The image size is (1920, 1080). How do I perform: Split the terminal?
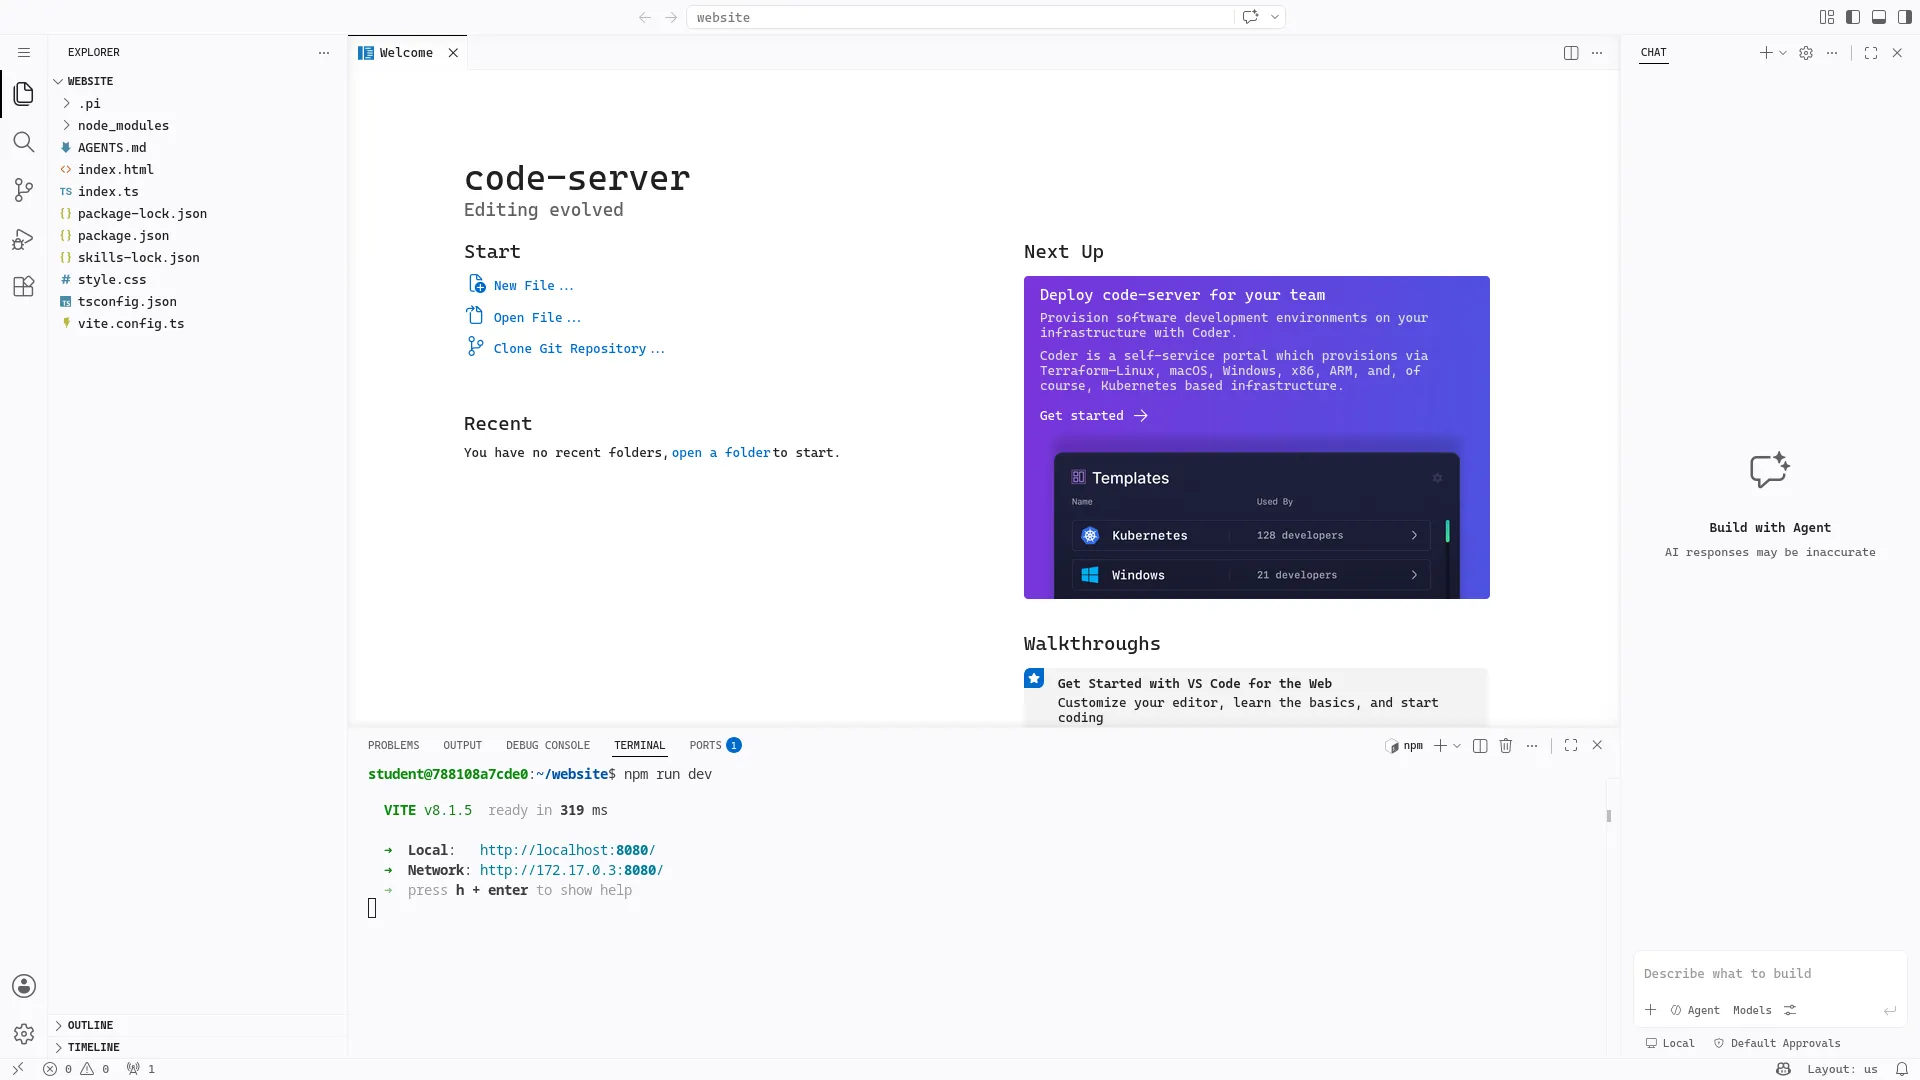[x=1480, y=746]
